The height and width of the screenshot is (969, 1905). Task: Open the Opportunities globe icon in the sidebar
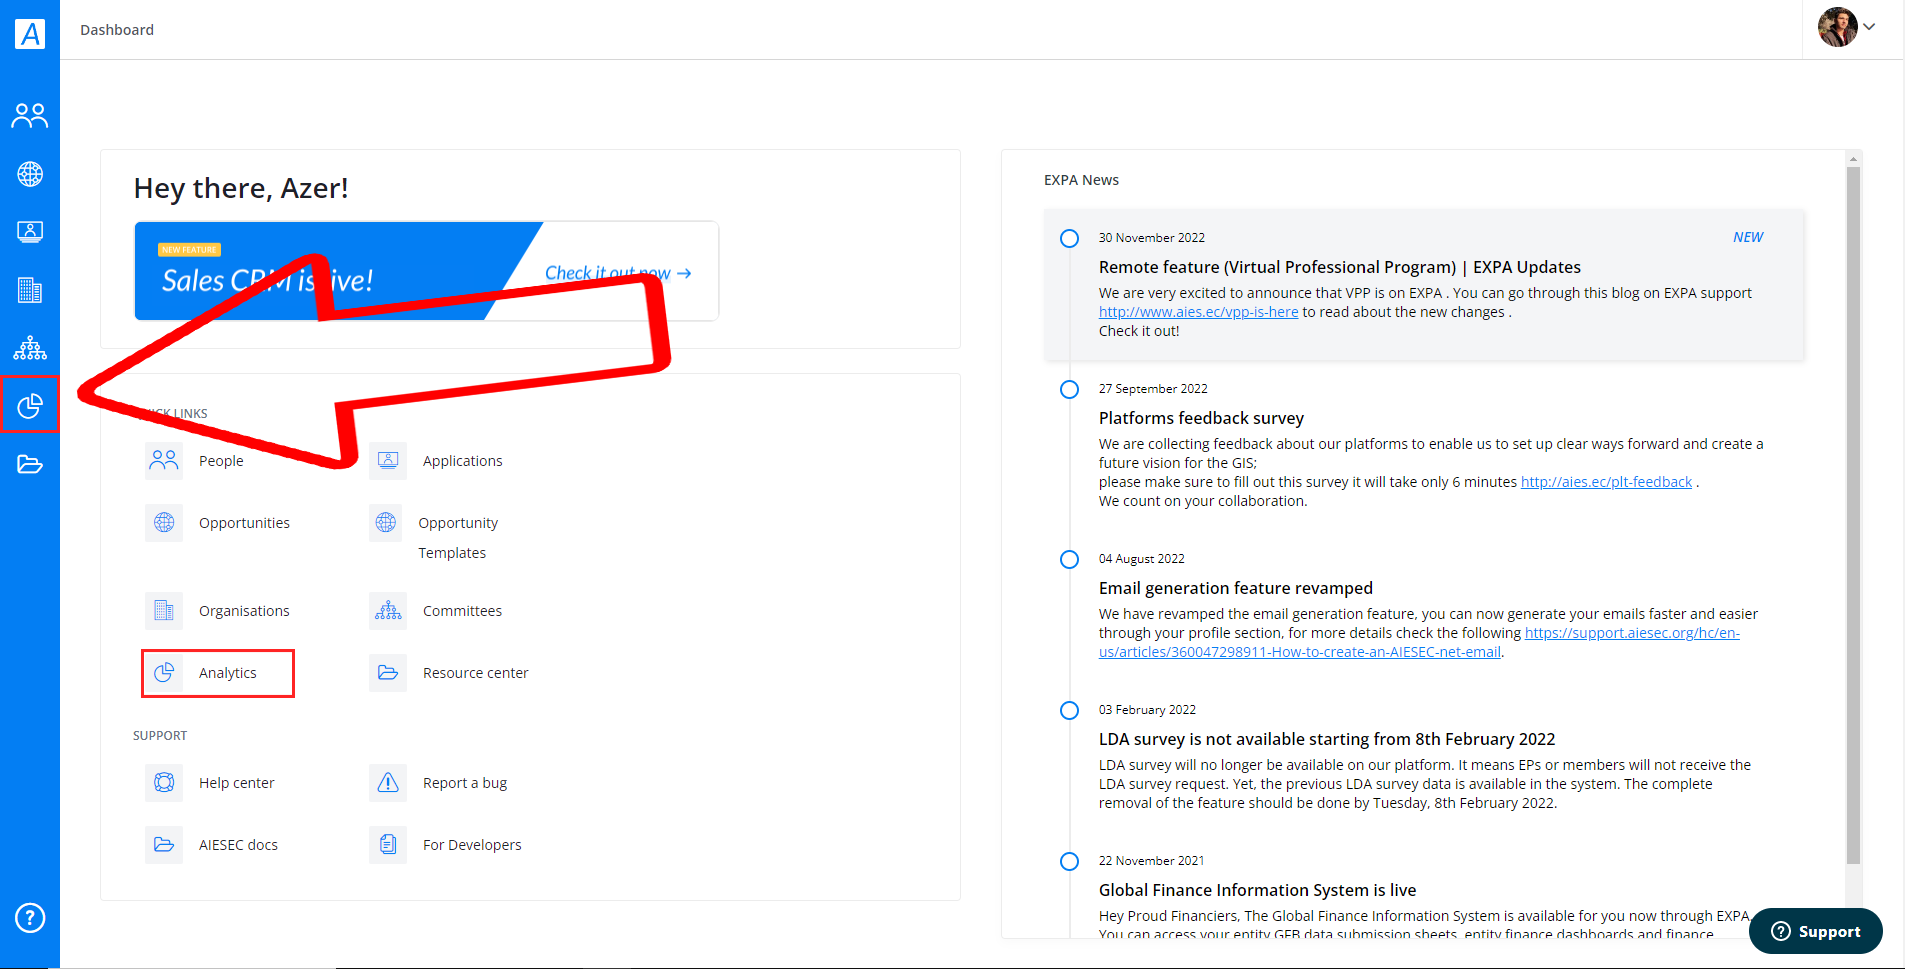(30, 174)
